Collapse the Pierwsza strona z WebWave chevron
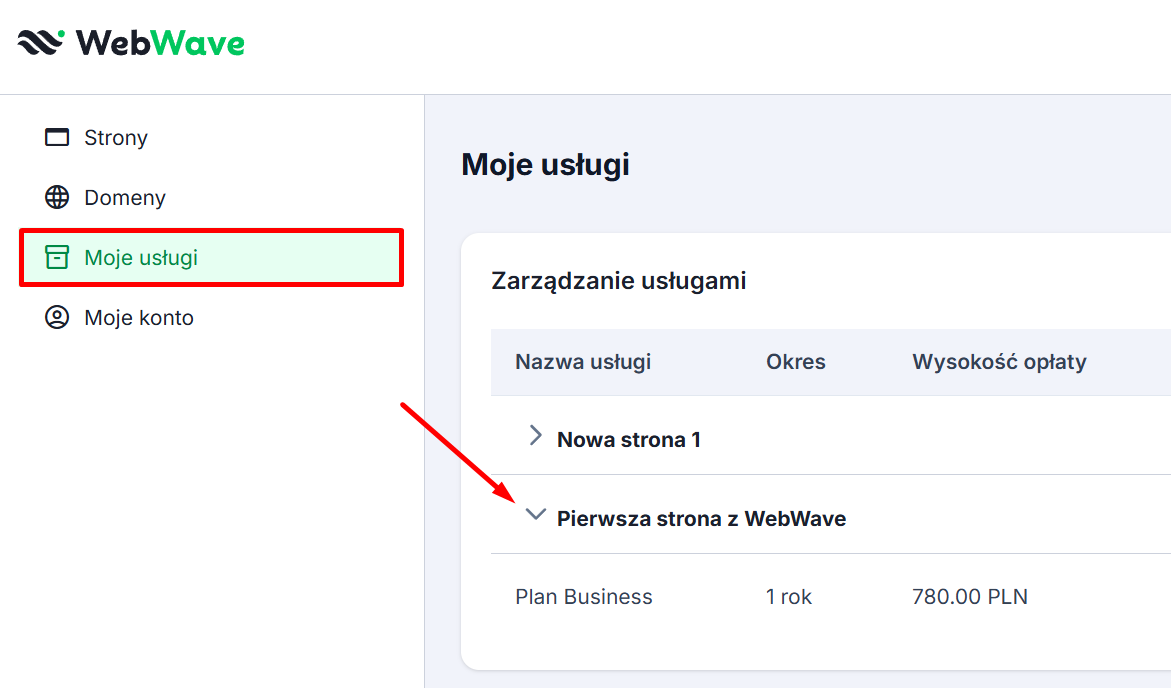 [x=536, y=515]
